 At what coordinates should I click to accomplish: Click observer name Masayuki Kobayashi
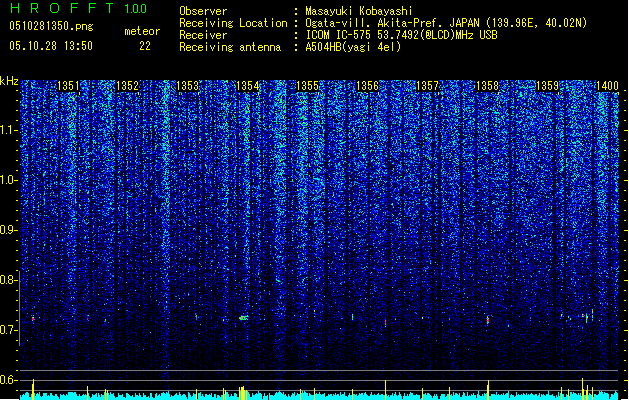pos(359,11)
